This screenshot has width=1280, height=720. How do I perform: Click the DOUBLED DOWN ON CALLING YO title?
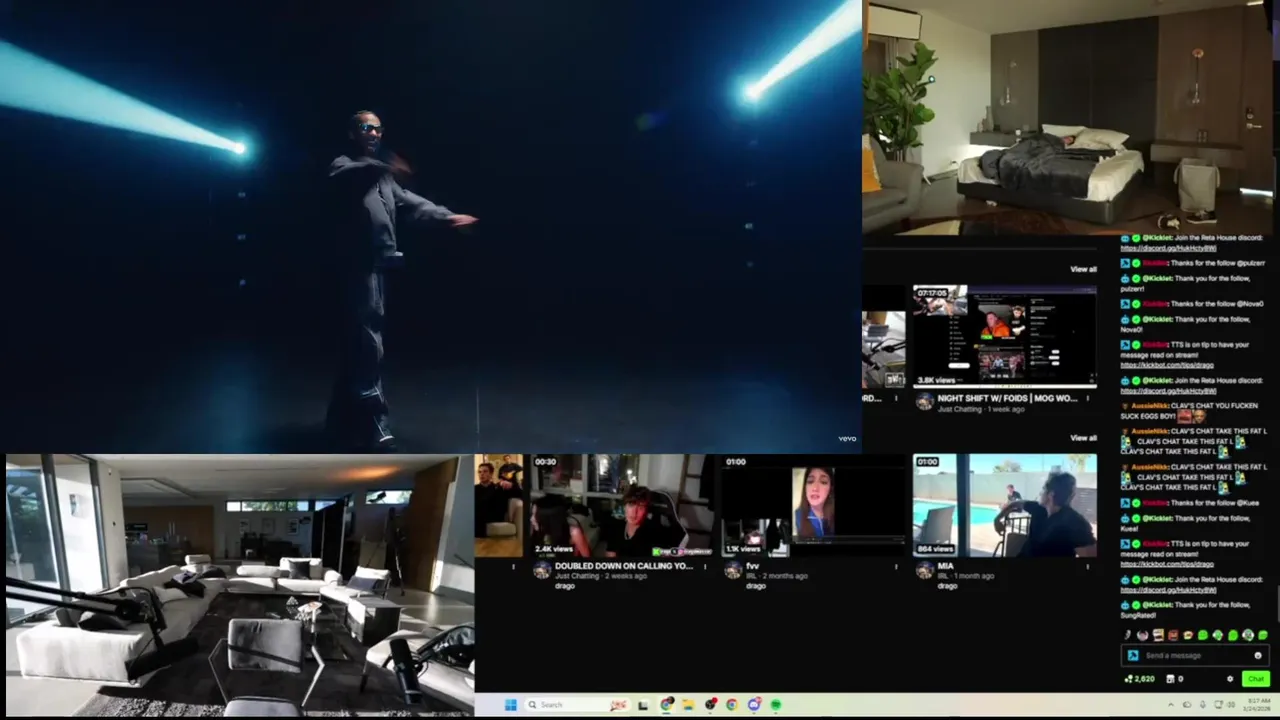click(624, 566)
